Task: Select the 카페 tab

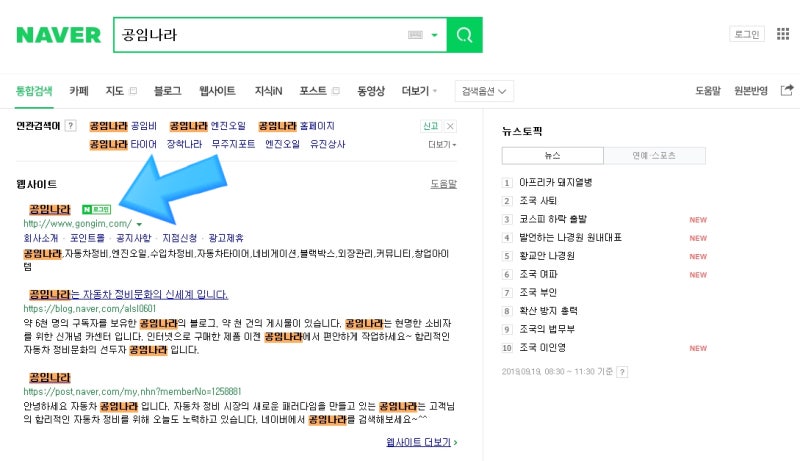Action: (79, 91)
